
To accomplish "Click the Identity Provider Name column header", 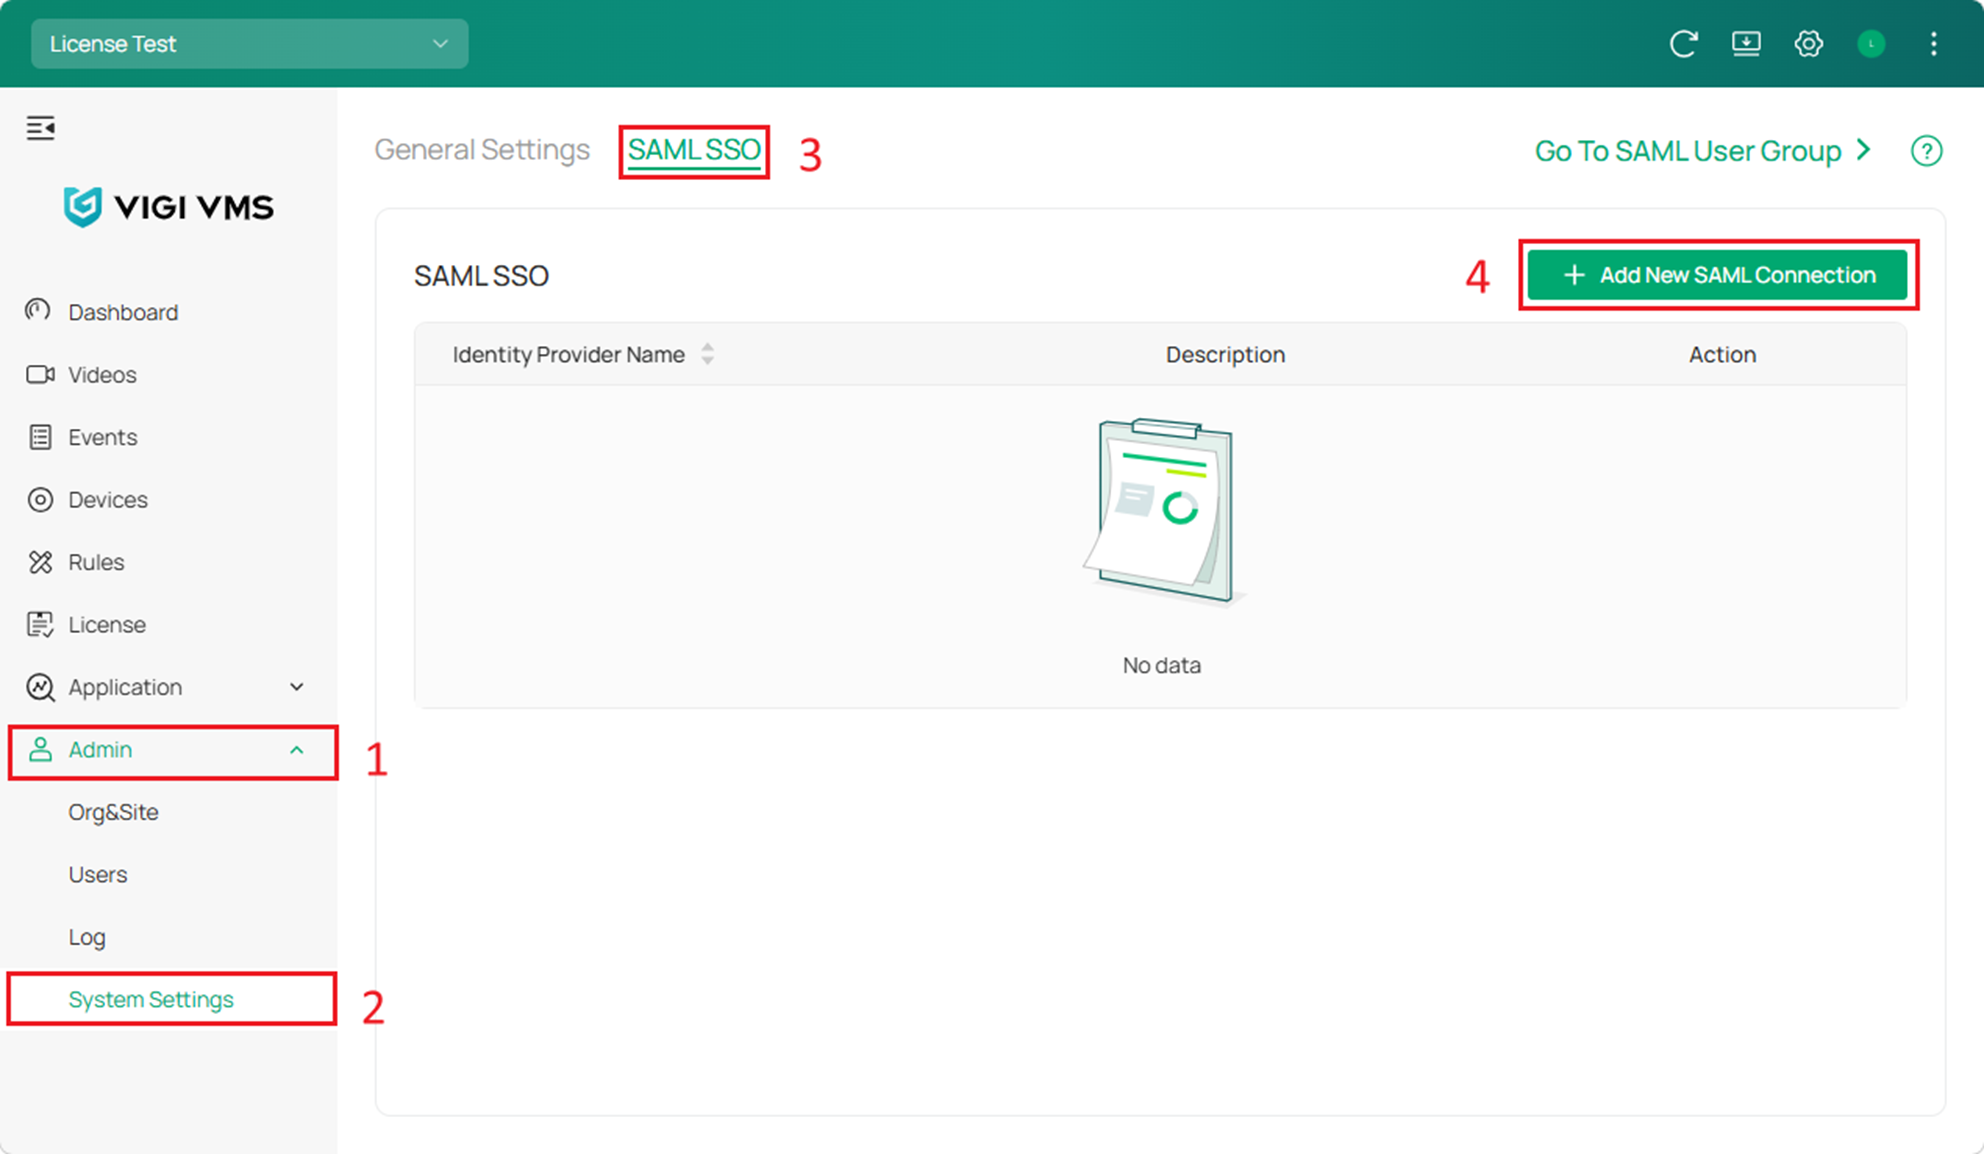I will 568,354.
